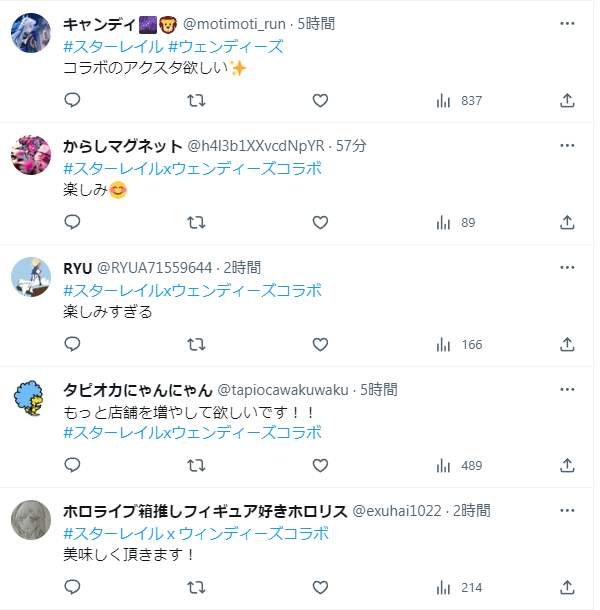View analytics showing 837 views
This screenshot has height=610, width=600.
point(459,100)
